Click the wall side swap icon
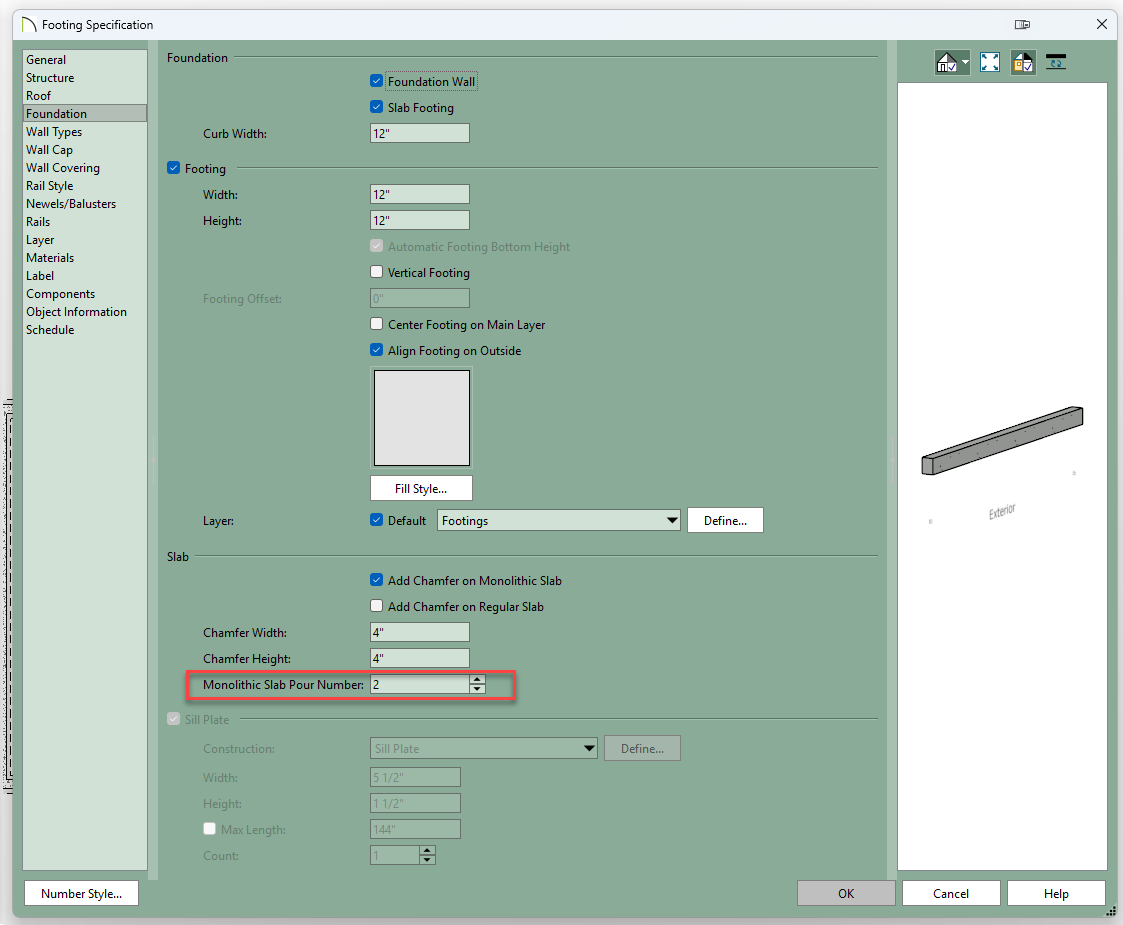This screenshot has height=925, width=1123. [1056, 62]
